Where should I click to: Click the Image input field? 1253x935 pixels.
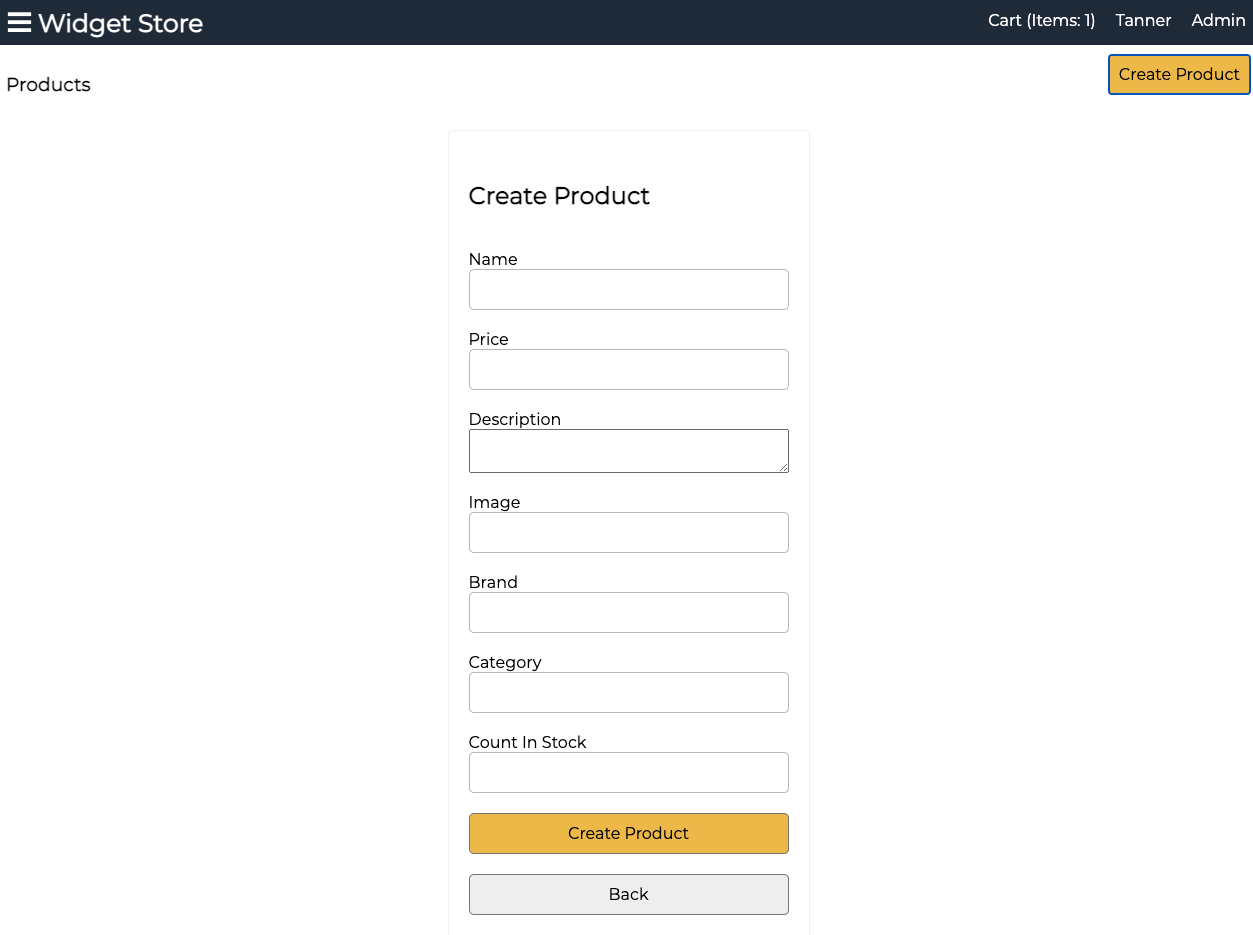[x=628, y=532]
